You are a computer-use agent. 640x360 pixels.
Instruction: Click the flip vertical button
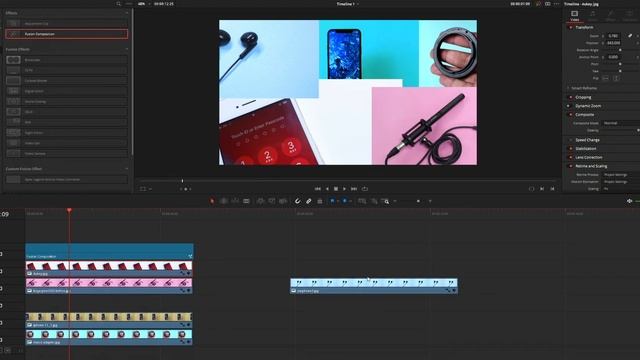(616, 78)
